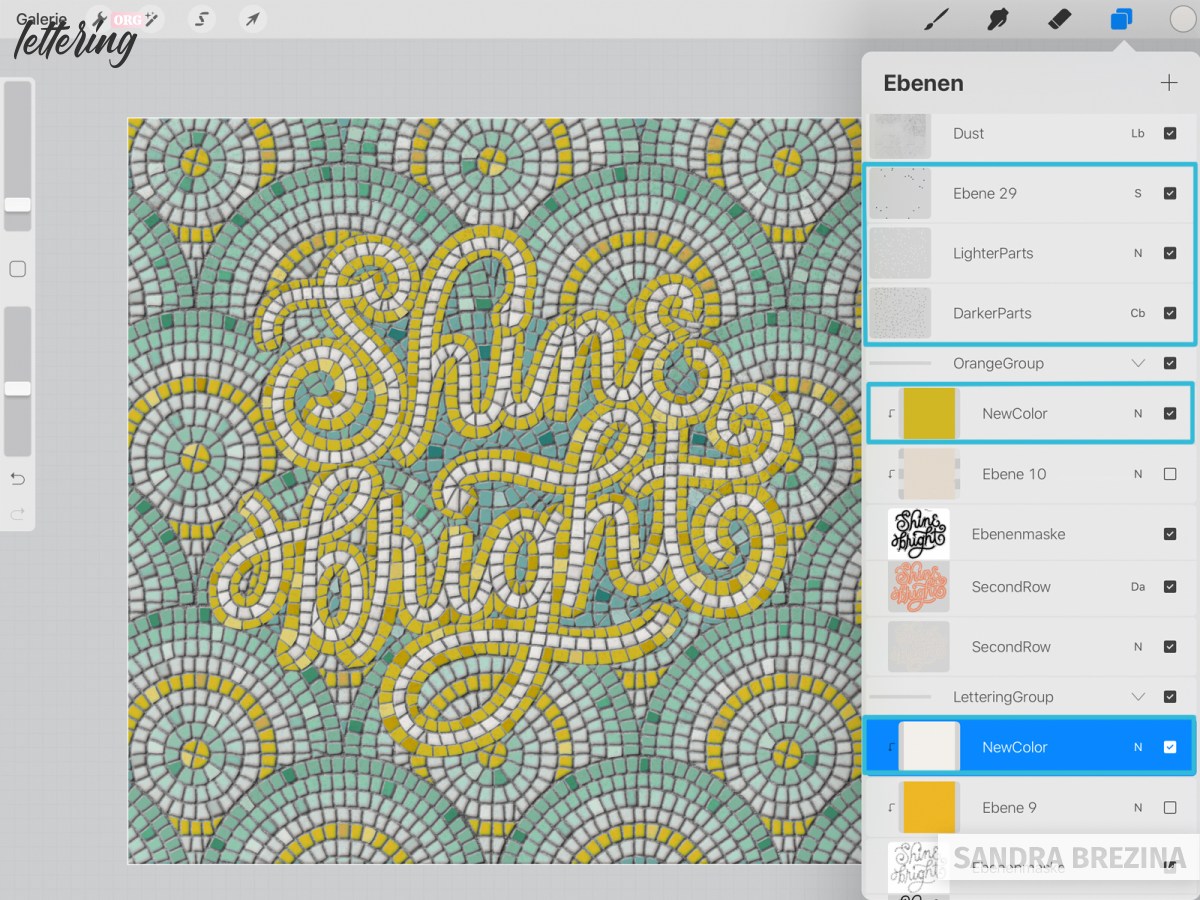
Task: Tap the undo arrow in sidebar
Action: [x=17, y=479]
